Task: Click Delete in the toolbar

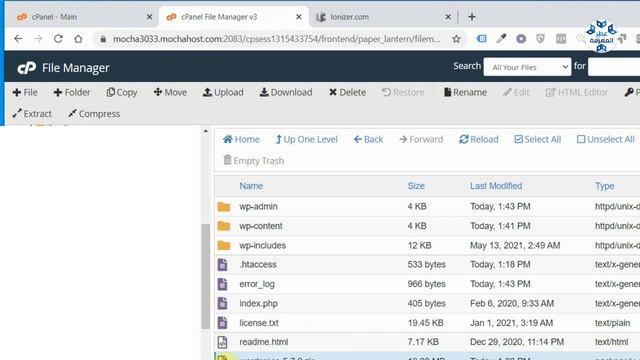Action: (x=347, y=92)
